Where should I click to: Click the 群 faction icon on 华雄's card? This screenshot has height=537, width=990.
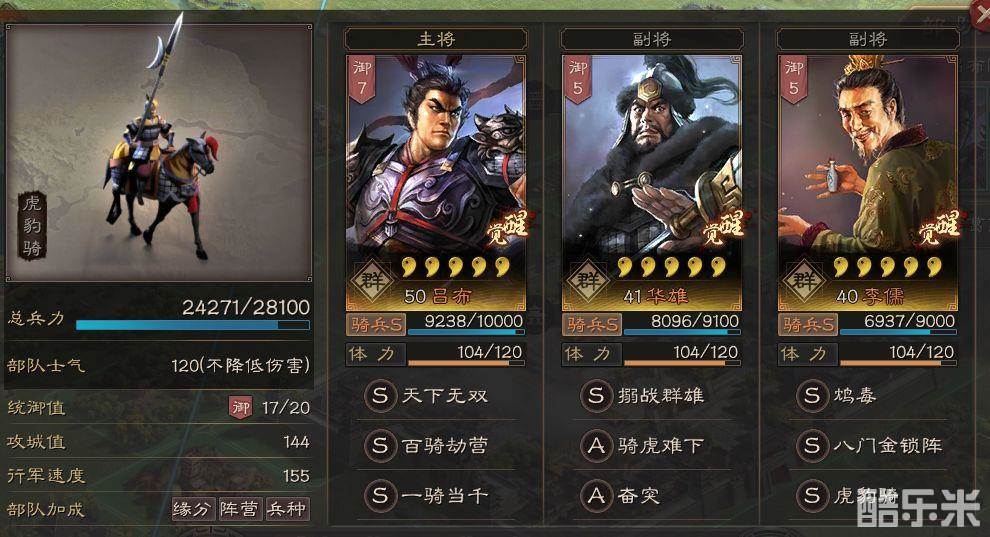point(588,280)
